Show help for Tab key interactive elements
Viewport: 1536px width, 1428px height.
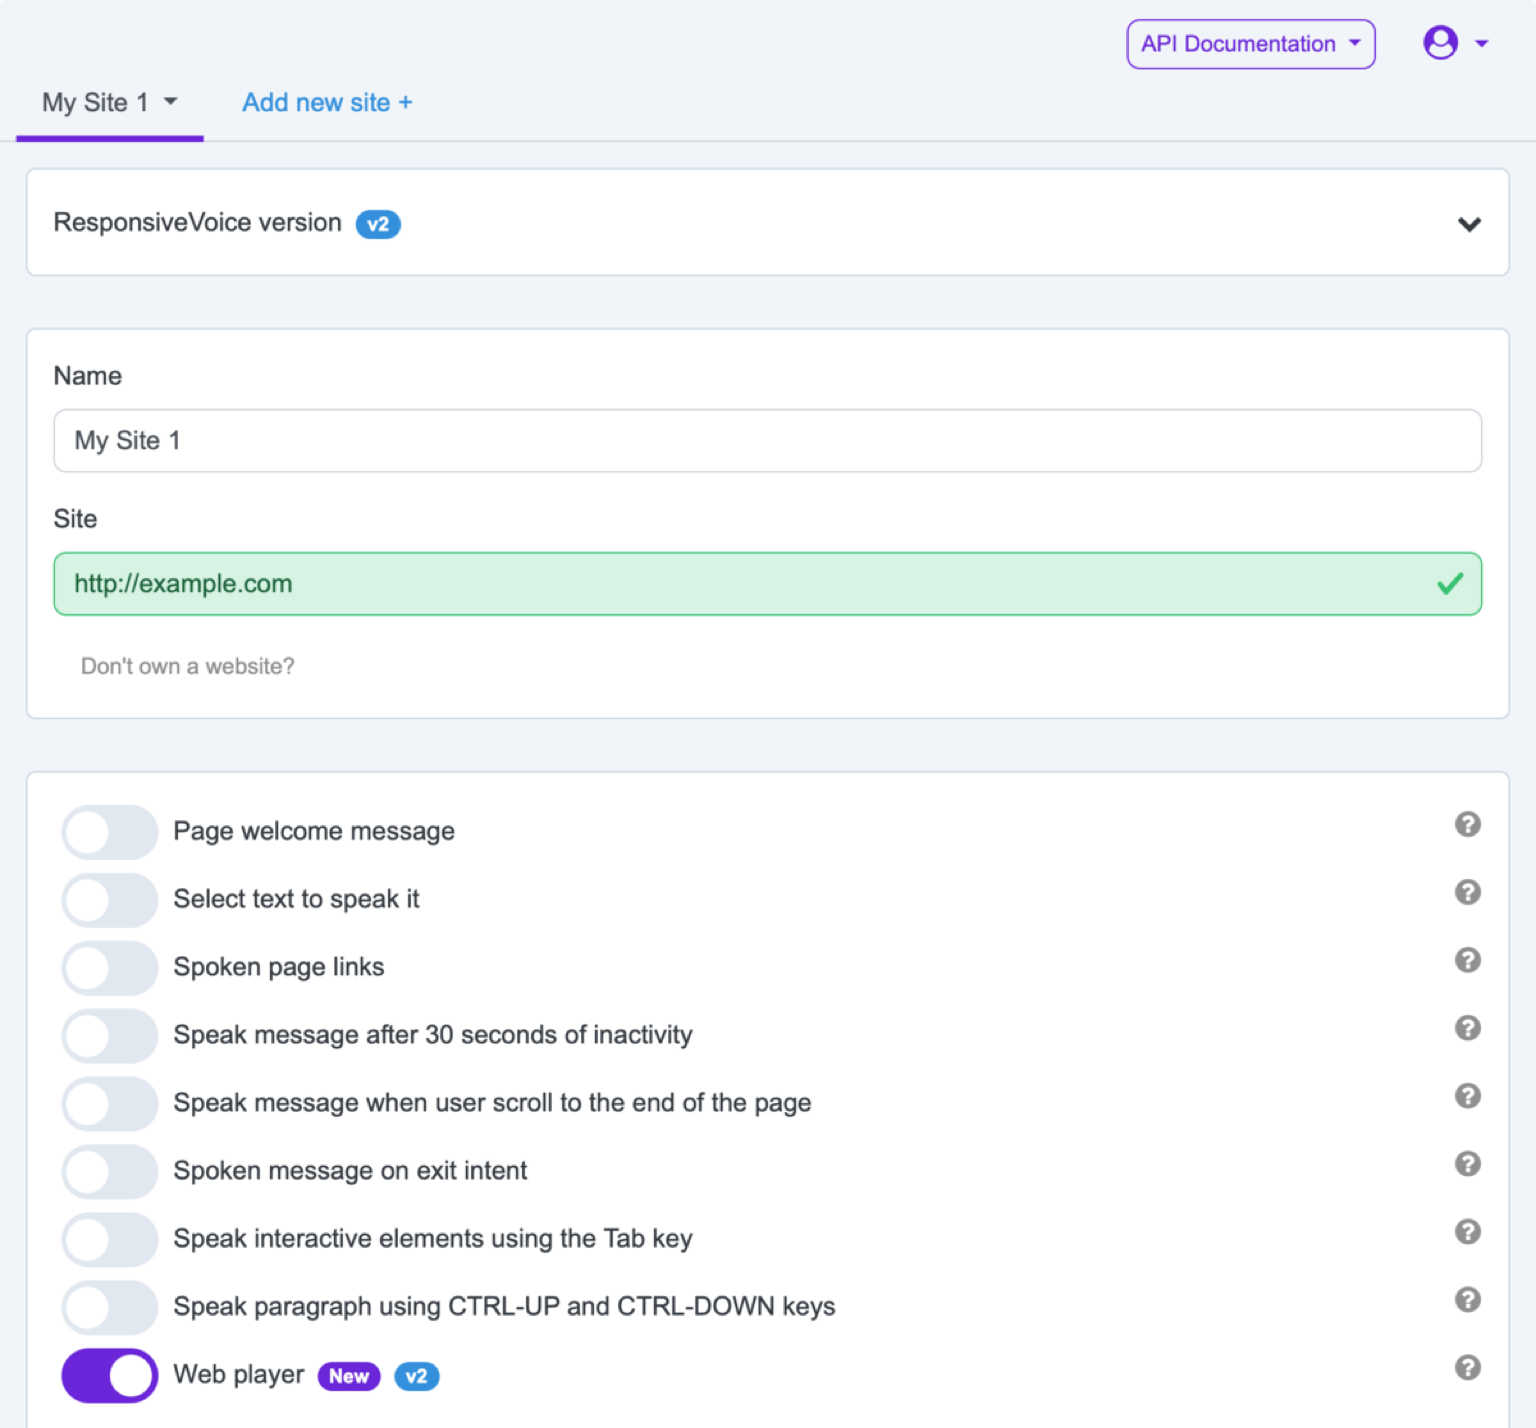click(1467, 1232)
